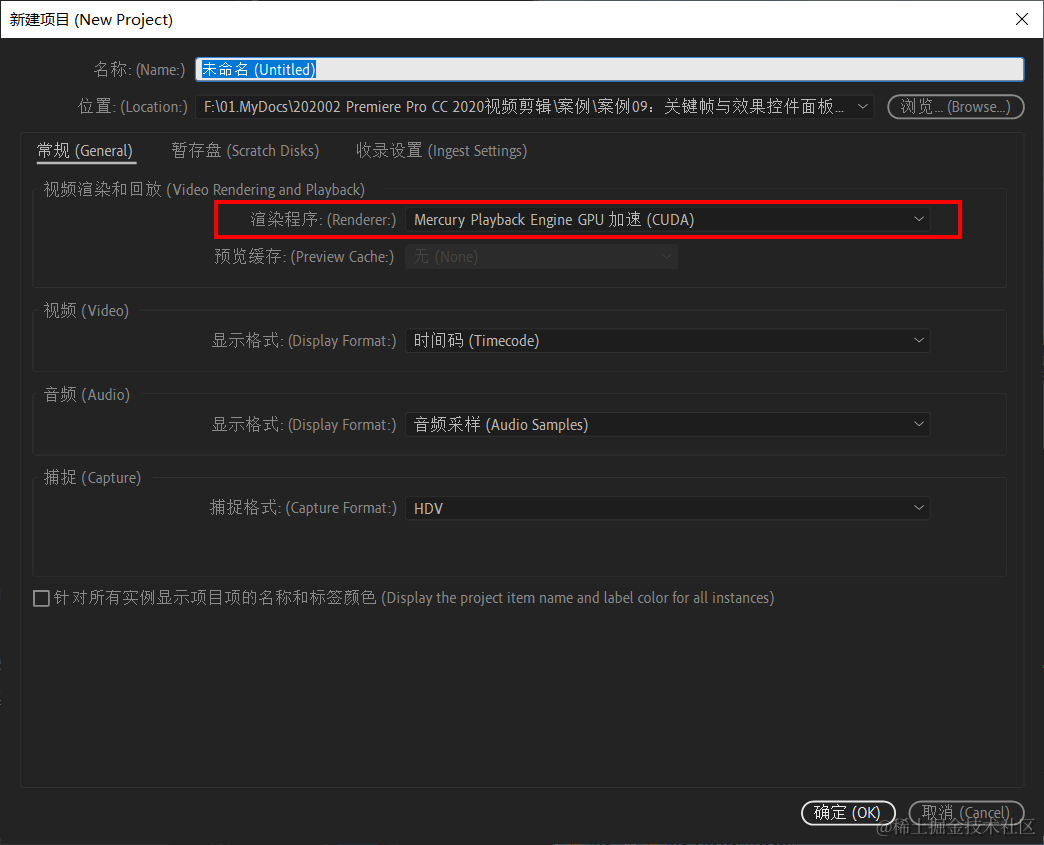Open the Scratch Disks tab
The height and width of the screenshot is (845, 1044).
(245, 150)
